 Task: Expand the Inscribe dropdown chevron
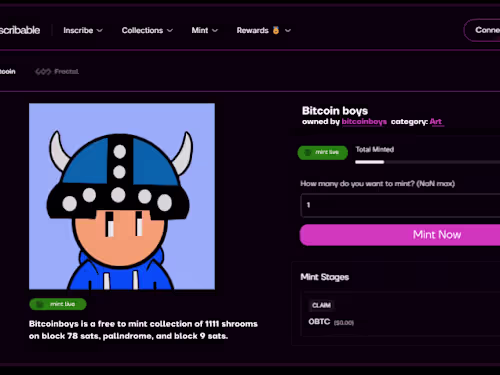coord(99,30)
